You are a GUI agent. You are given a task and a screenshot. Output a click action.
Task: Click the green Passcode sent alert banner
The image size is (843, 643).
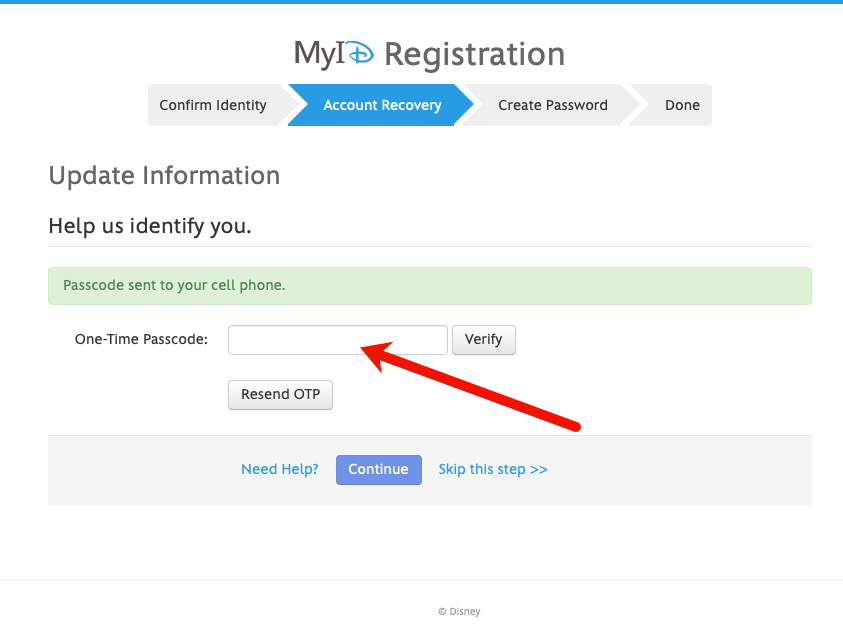click(429, 286)
